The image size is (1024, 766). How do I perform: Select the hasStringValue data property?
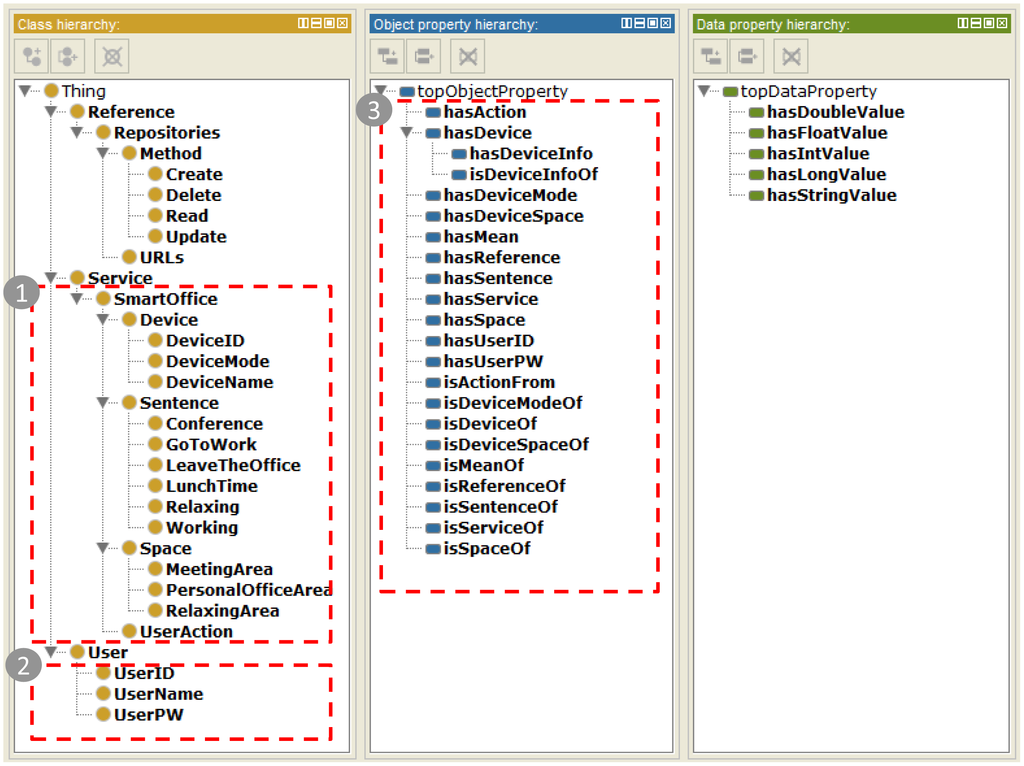(x=831, y=196)
